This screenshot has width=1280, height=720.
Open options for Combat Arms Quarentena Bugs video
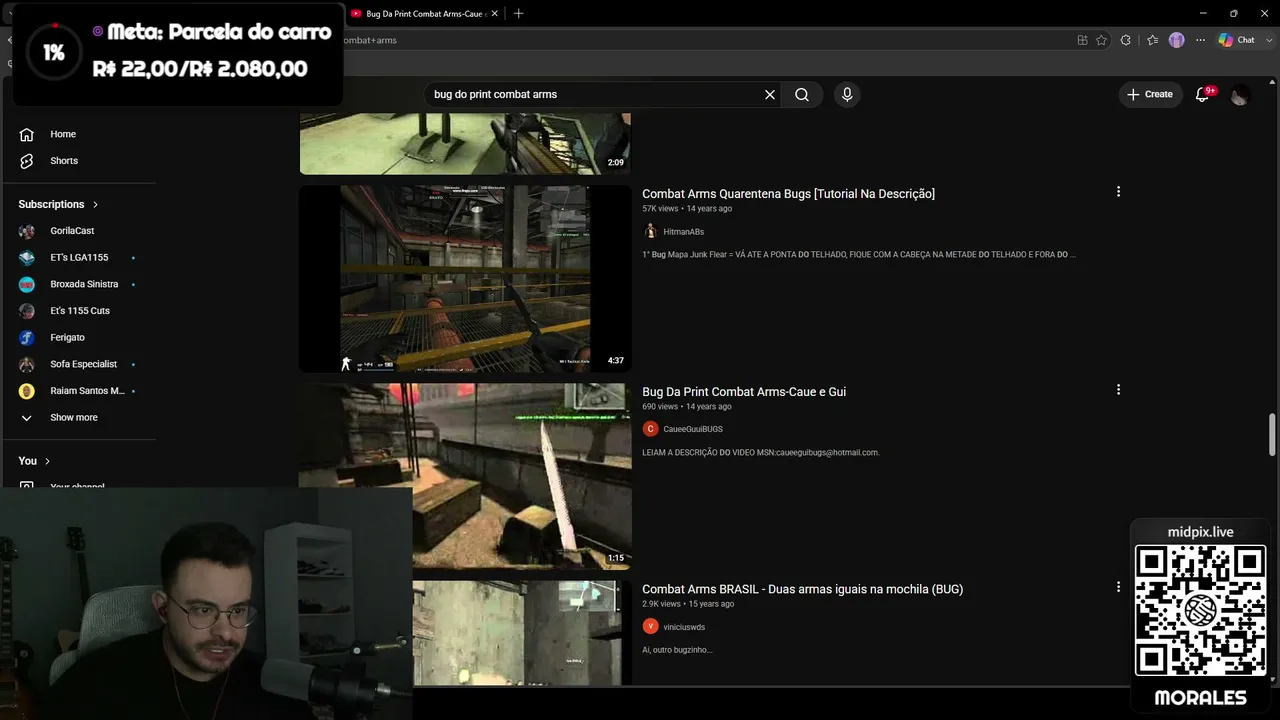1118,192
